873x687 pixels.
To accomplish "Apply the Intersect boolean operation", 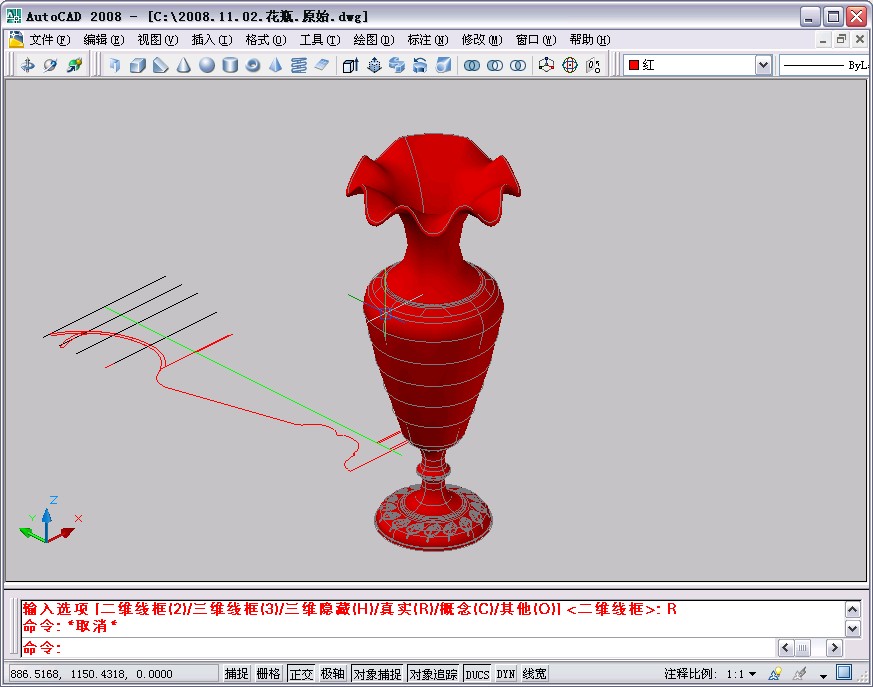I will pyautogui.click(x=518, y=65).
